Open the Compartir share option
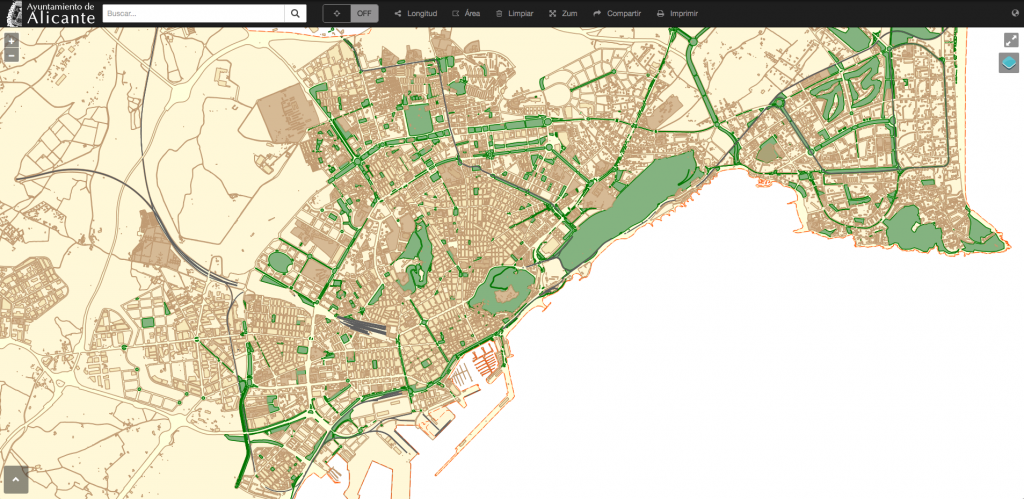1024x499 pixels. (x=617, y=14)
